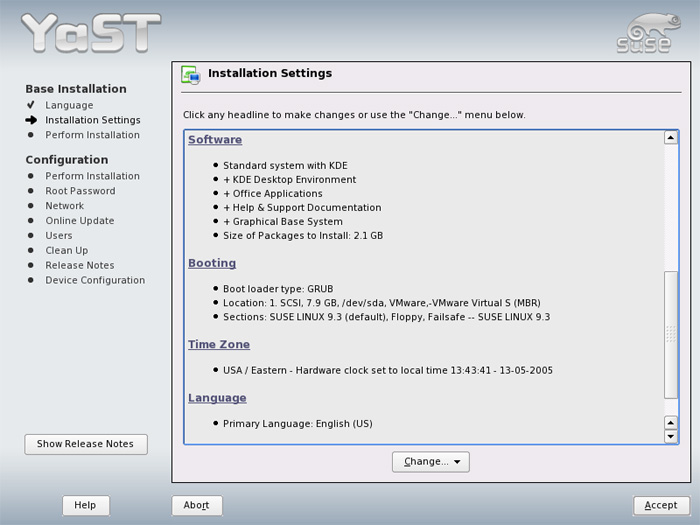Screen dimensions: 700x525
Task: Accept the installation settings
Action: pos(661,505)
